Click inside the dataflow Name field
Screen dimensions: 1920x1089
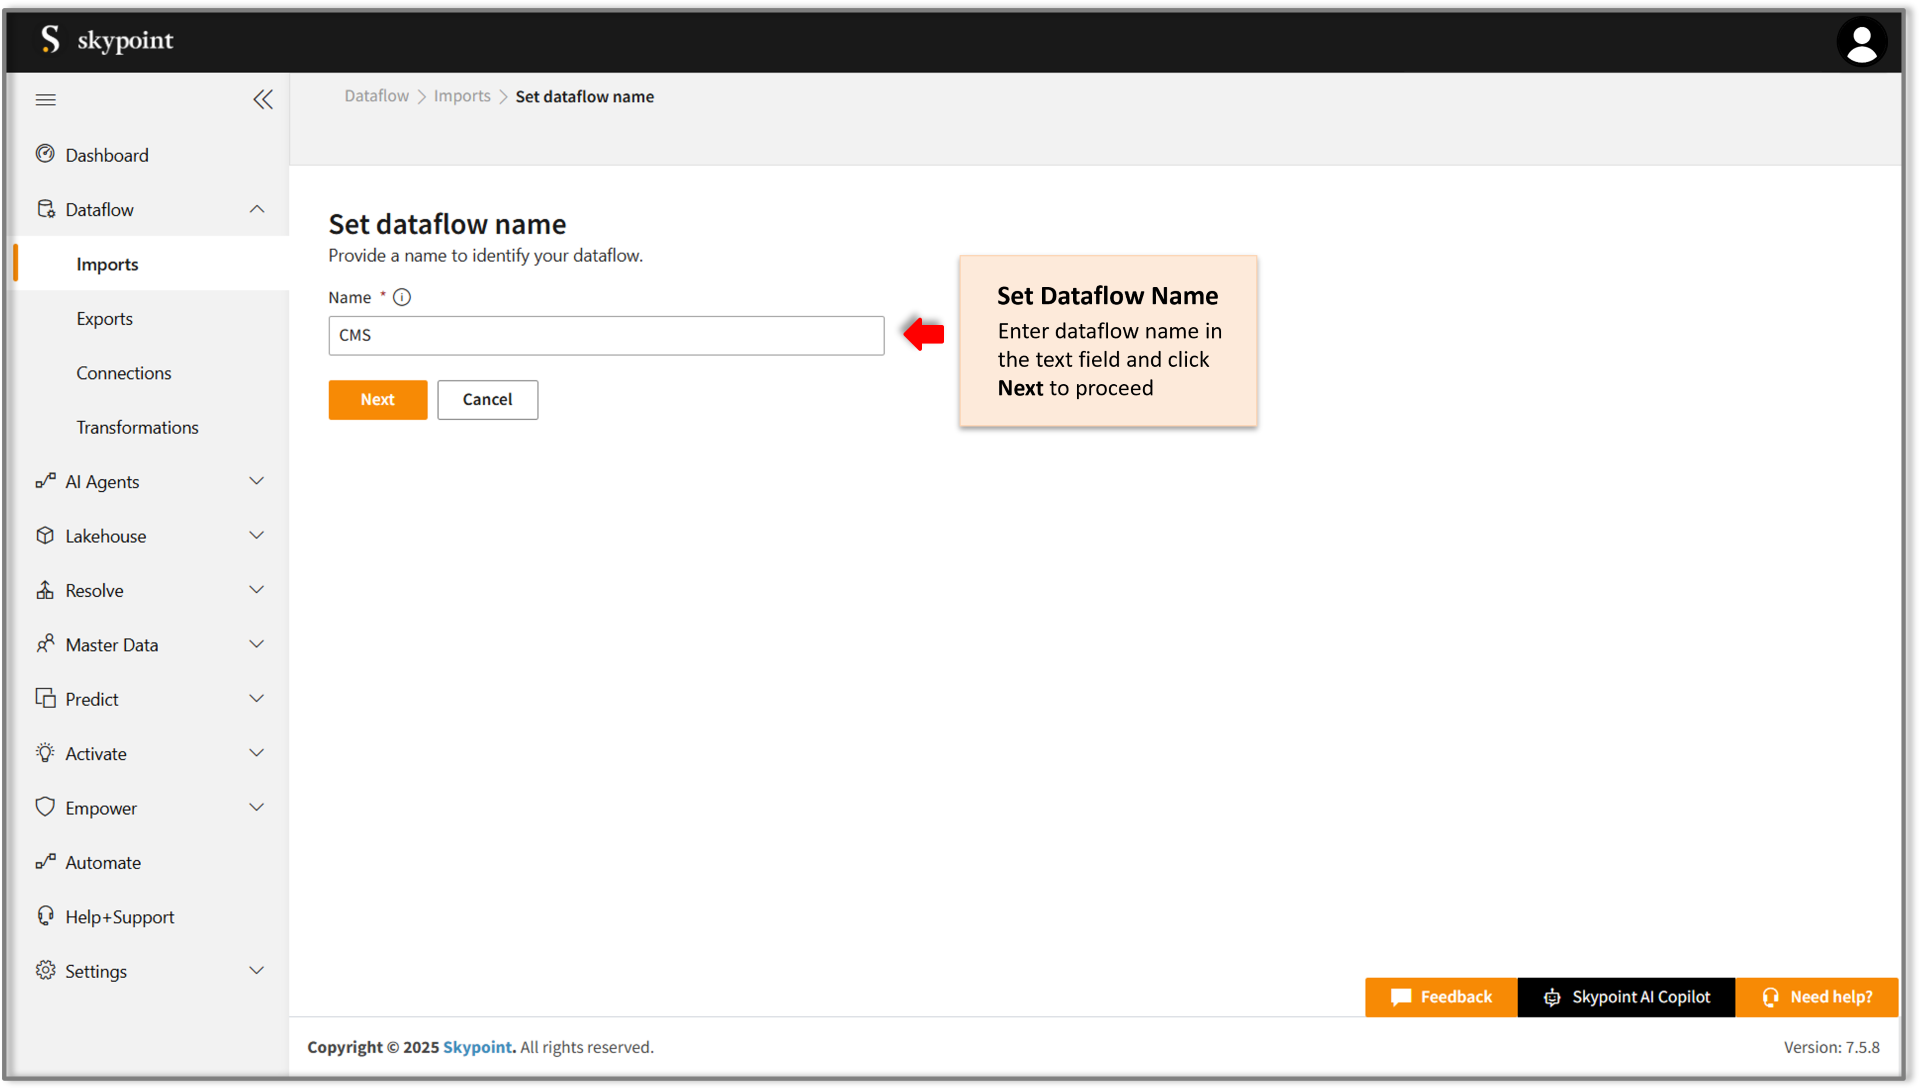(x=606, y=335)
